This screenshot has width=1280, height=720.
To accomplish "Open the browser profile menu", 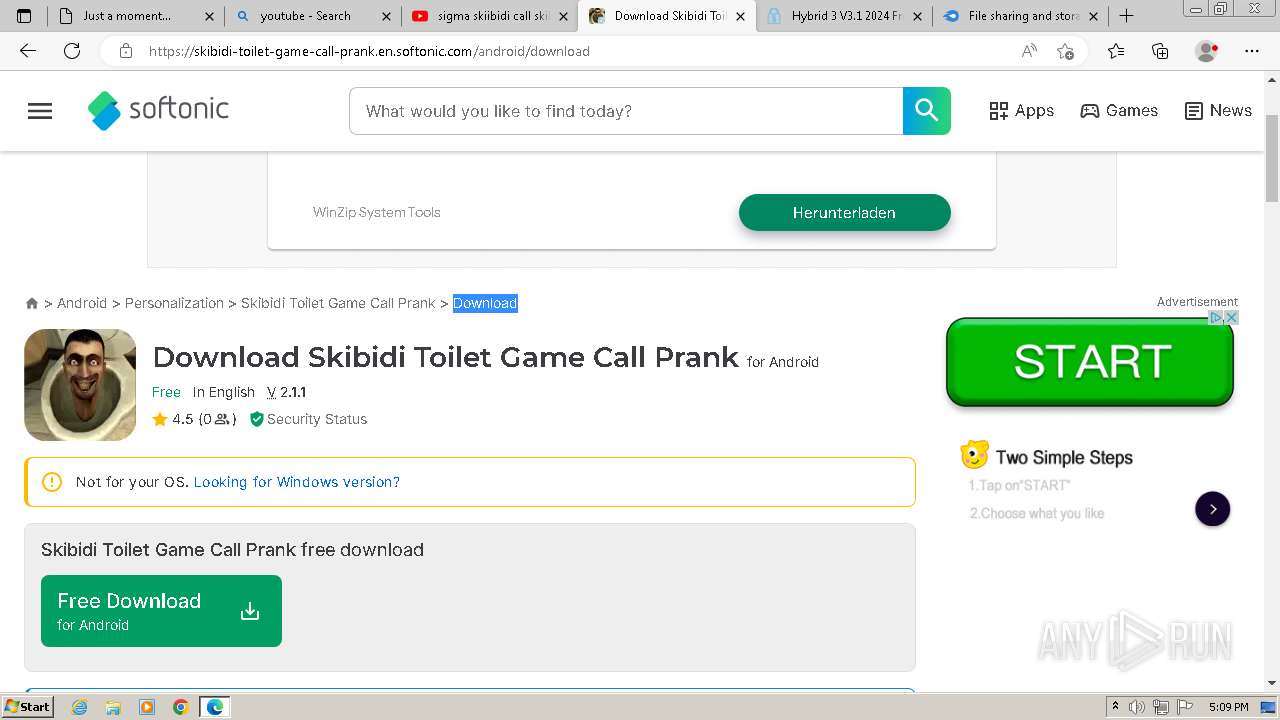I will pyautogui.click(x=1207, y=51).
